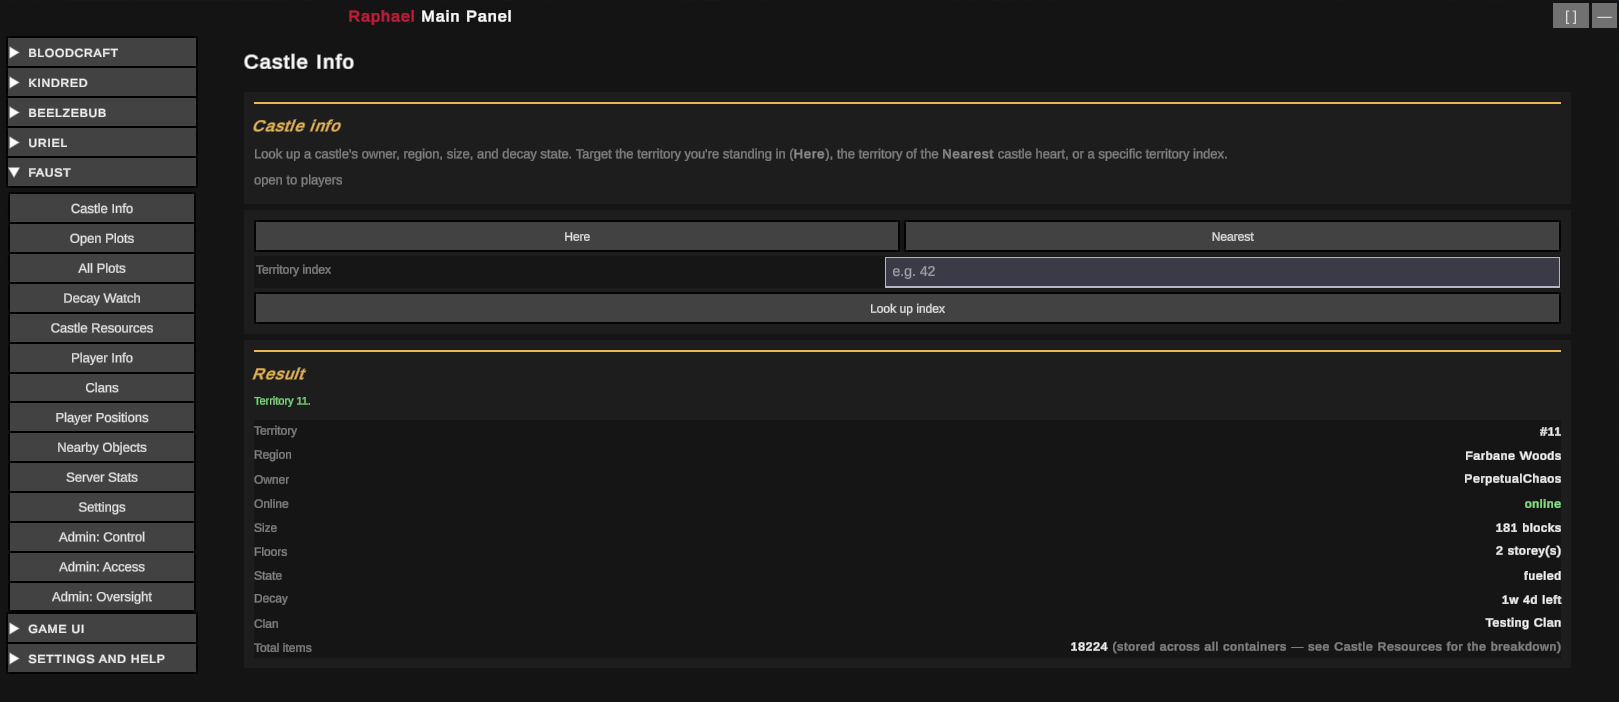This screenshot has height=702, width=1619.
Task: Open the Admin: Control page
Action: [102, 537]
